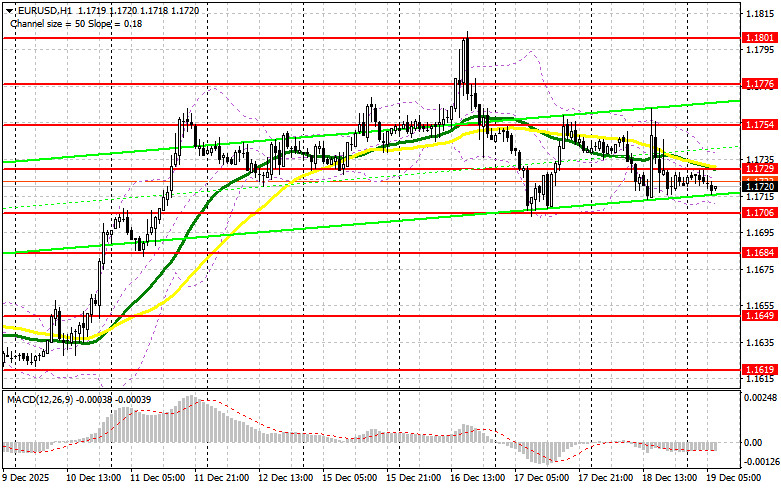Click the 12 Dec 13:00 time label
The width and height of the screenshot is (781, 489).
pyautogui.click(x=286, y=478)
